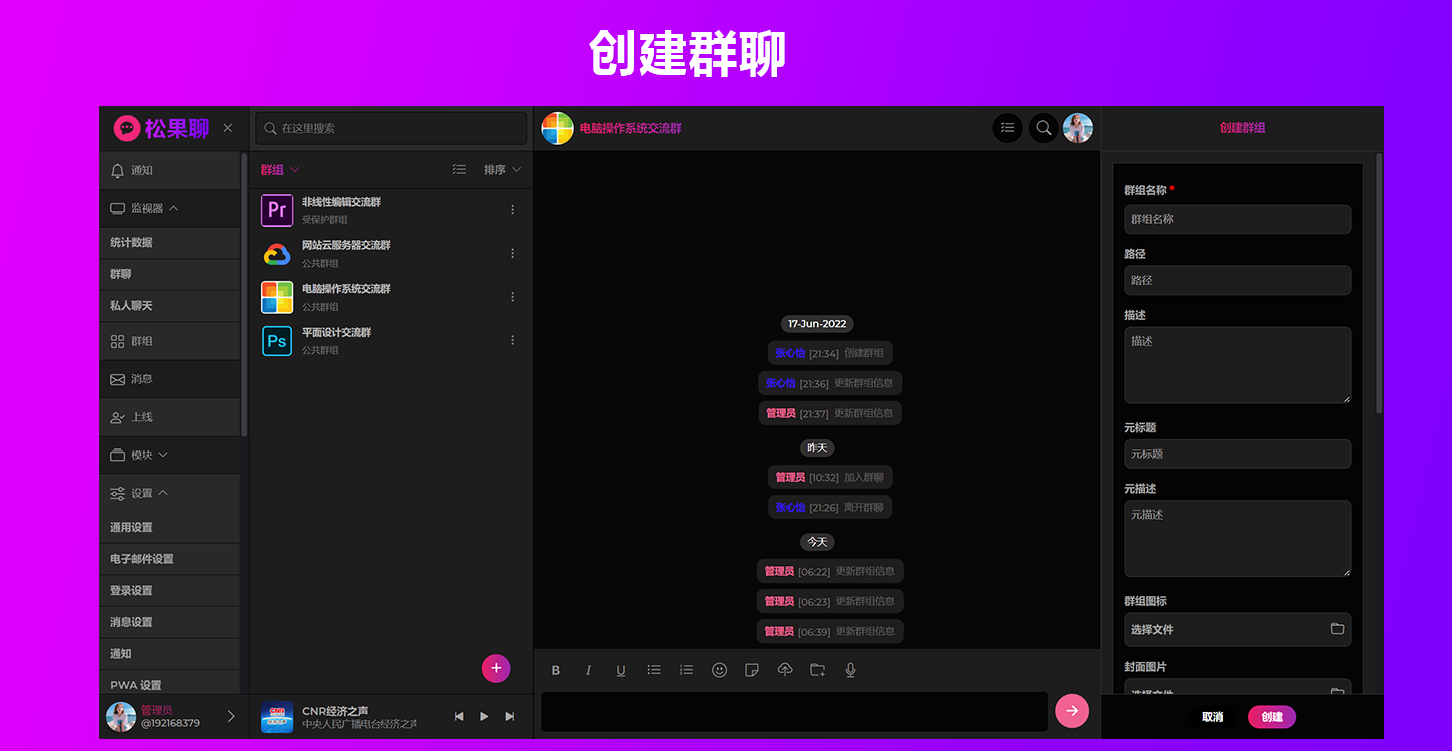Expand the 模块 menu section
This screenshot has width=1452, height=751.
[170, 455]
